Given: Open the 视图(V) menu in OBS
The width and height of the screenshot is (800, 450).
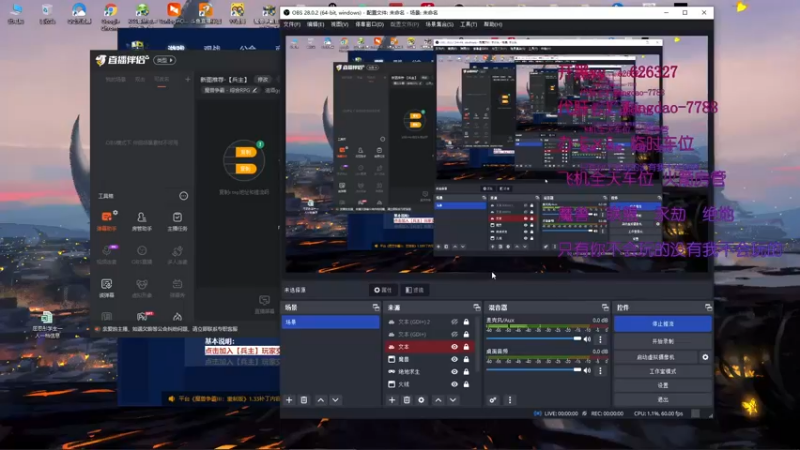Looking at the screenshot, I should (339, 24).
